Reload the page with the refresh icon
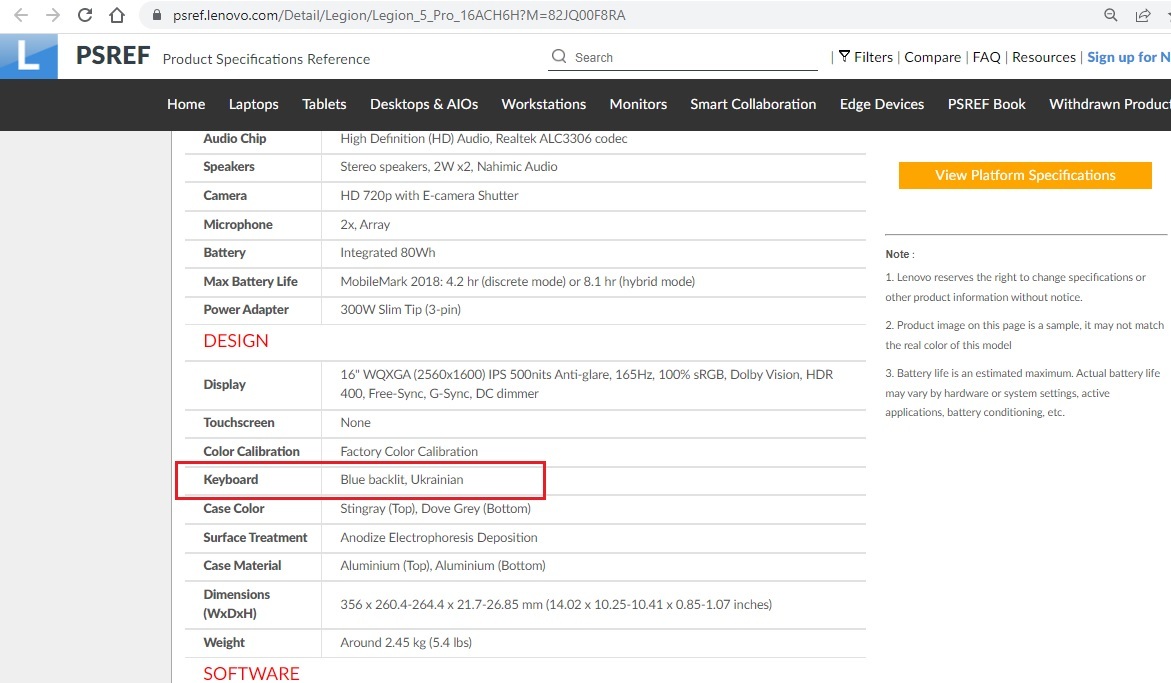 (x=85, y=15)
